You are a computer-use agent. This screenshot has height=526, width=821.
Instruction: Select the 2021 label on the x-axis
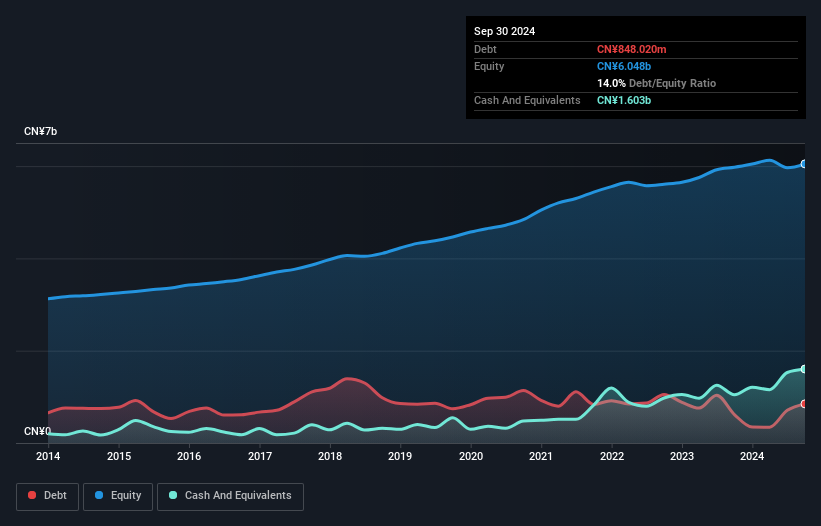click(541, 457)
